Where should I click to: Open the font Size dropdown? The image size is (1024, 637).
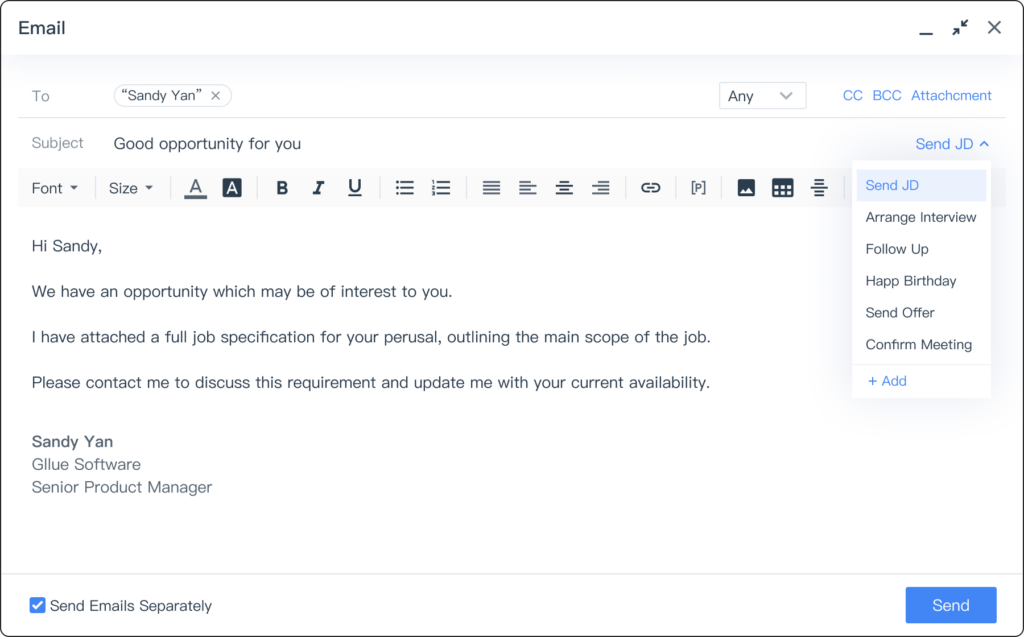click(131, 187)
